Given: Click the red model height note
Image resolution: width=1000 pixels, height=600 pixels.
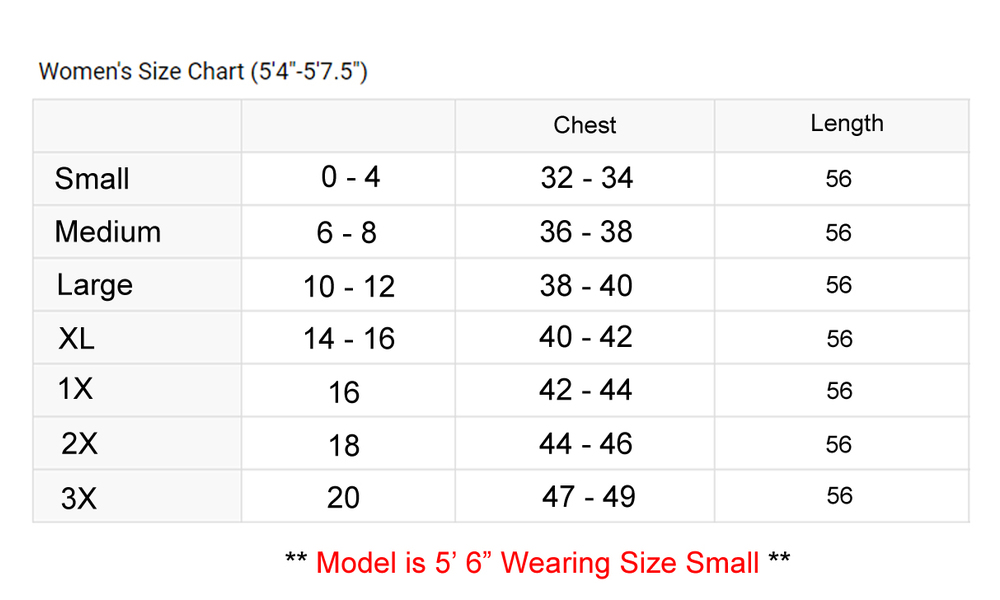Looking at the screenshot, I should (538, 562).
